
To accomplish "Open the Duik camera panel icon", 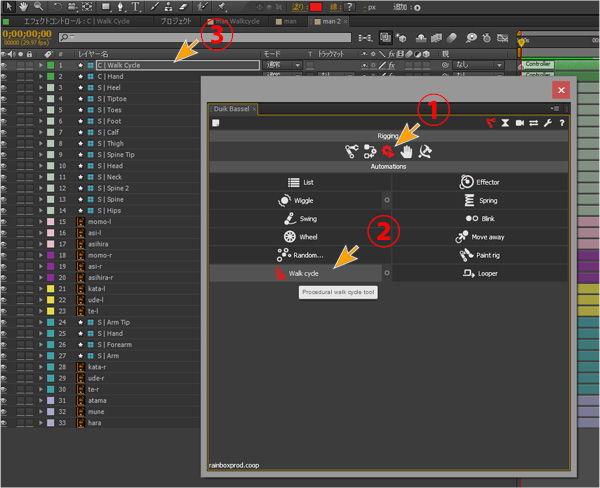I will click(x=519, y=123).
